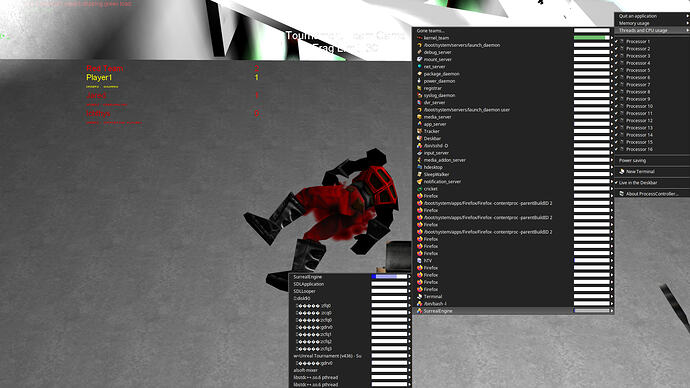Click the net_server globe icon
The image size is (690, 388).
pyautogui.click(x=419, y=66)
